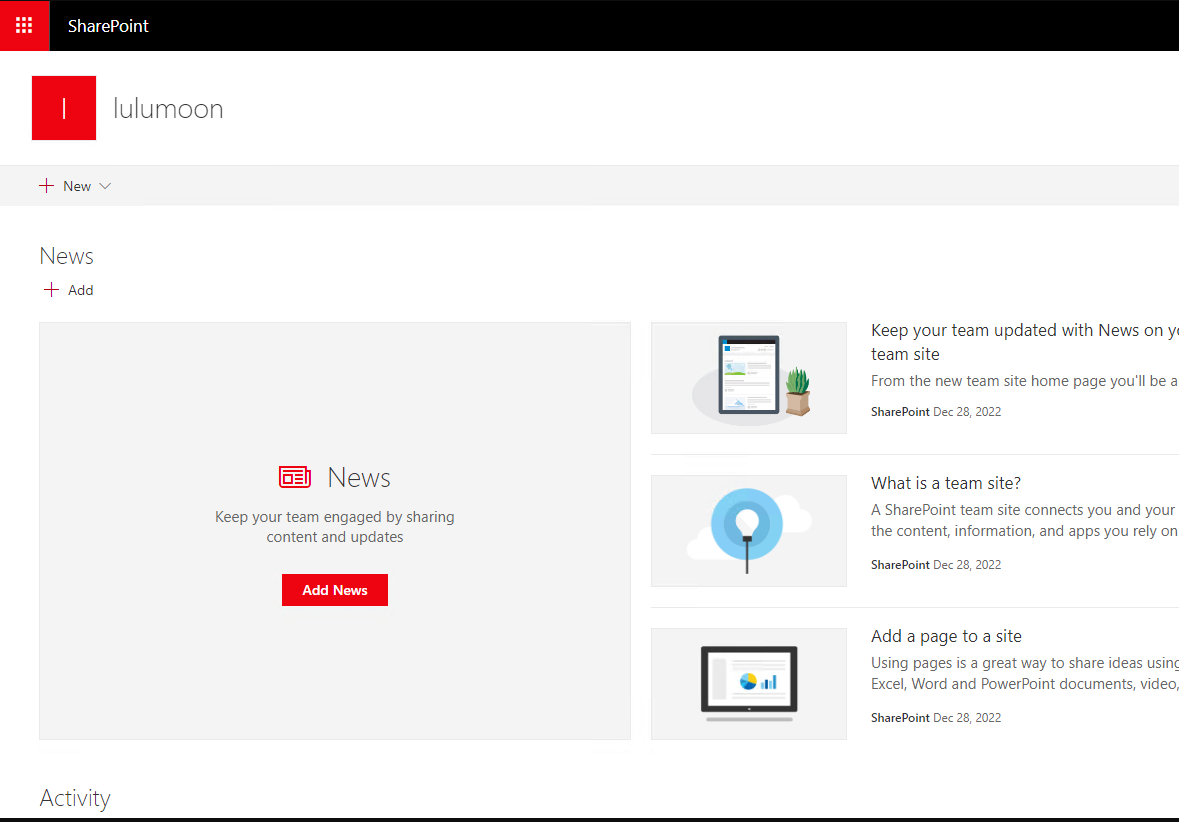Open 'What is a team site?' article

coord(946,483)
